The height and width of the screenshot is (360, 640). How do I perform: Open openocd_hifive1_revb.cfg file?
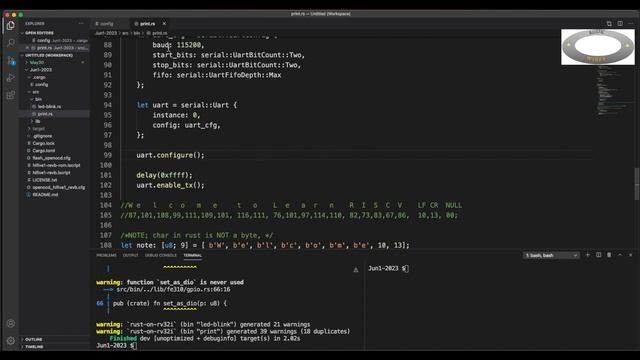click(x=59, y=187)
